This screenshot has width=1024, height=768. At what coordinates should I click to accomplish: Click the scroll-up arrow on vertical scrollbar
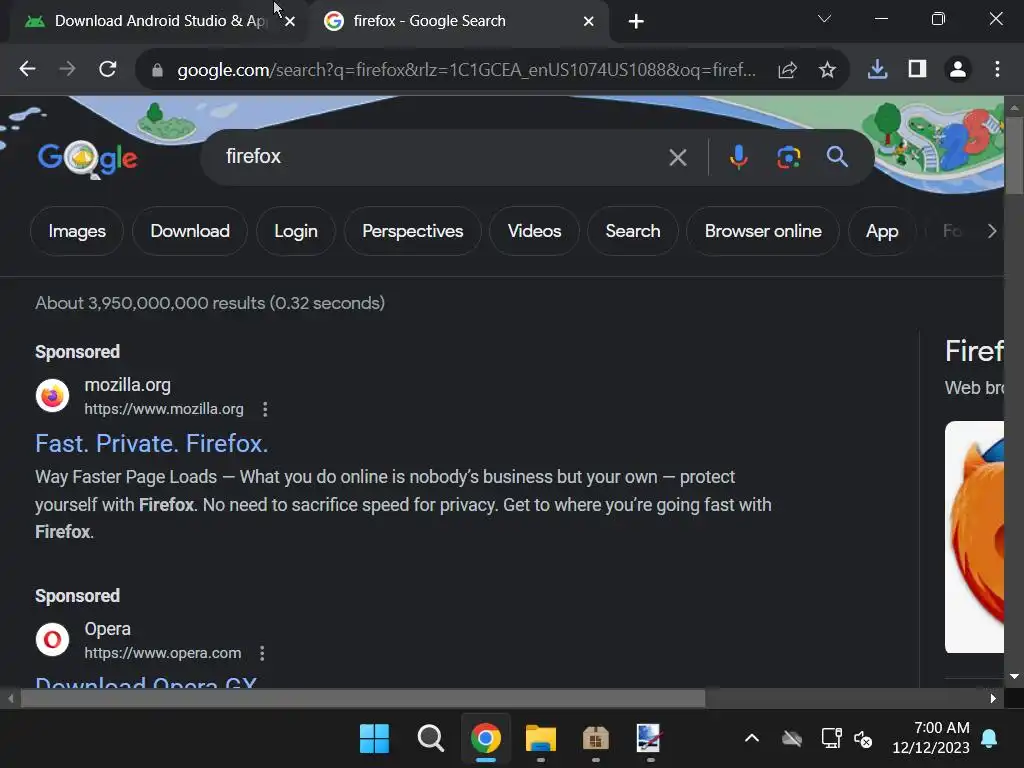[1014, 107]
